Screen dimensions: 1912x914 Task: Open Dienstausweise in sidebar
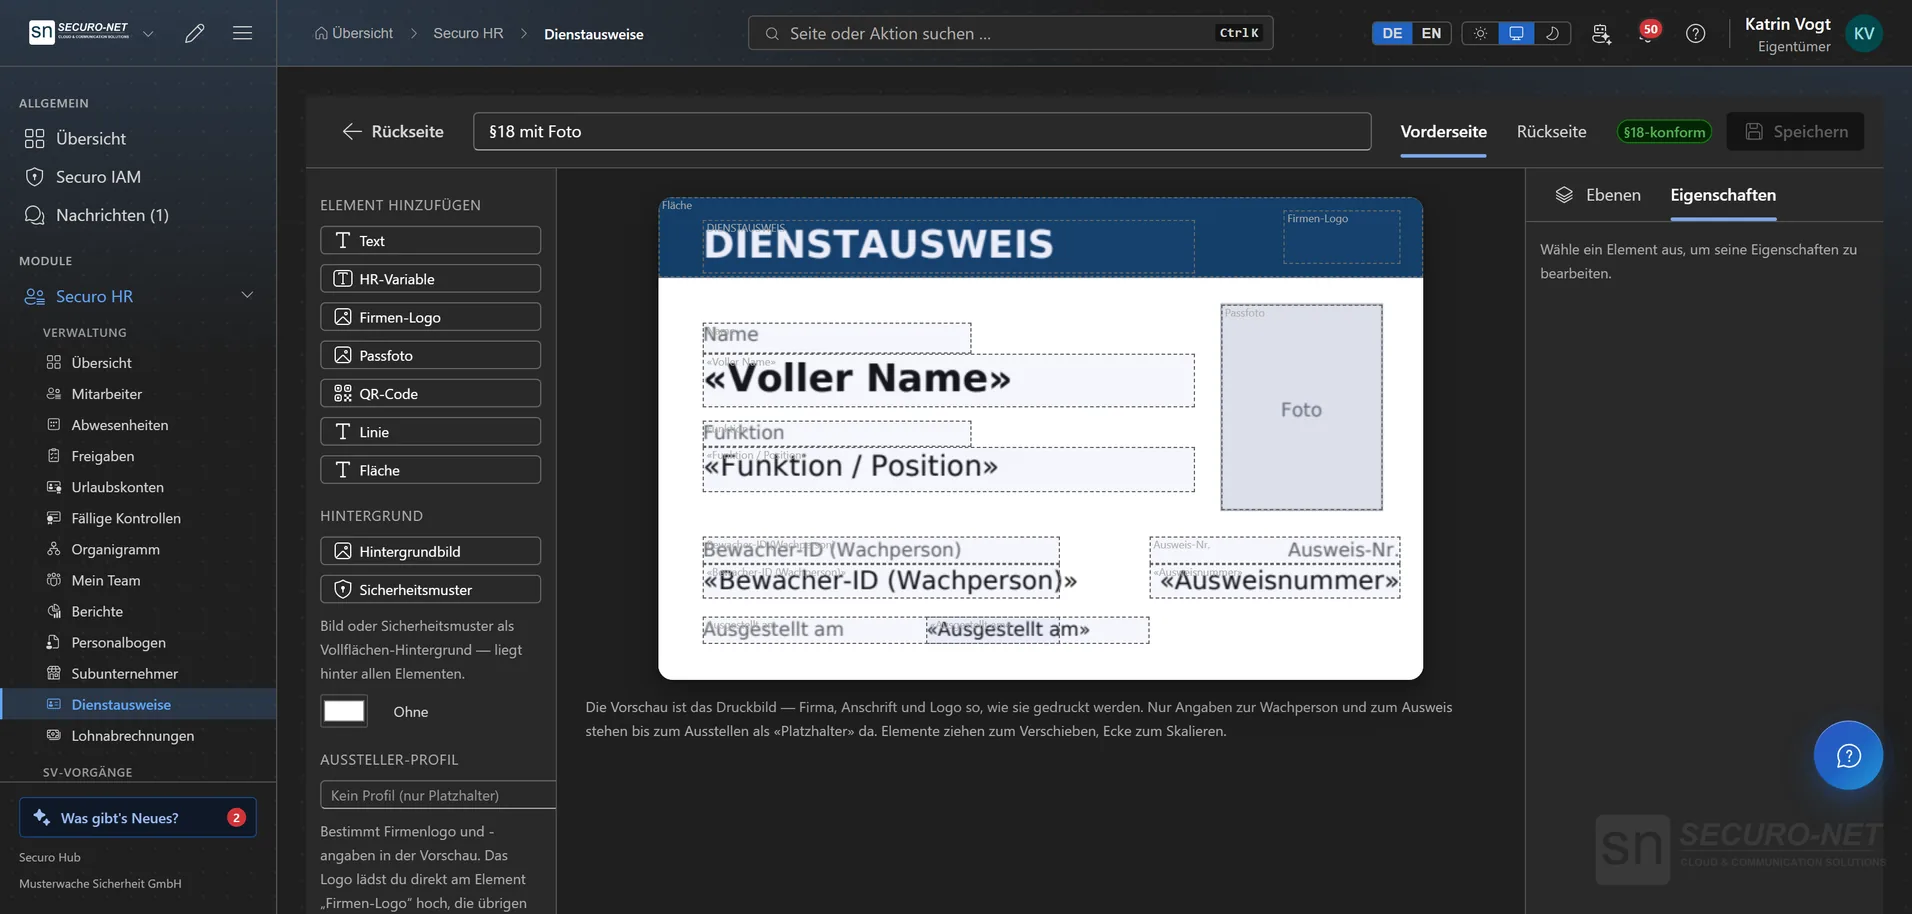[x=138, y=704]
